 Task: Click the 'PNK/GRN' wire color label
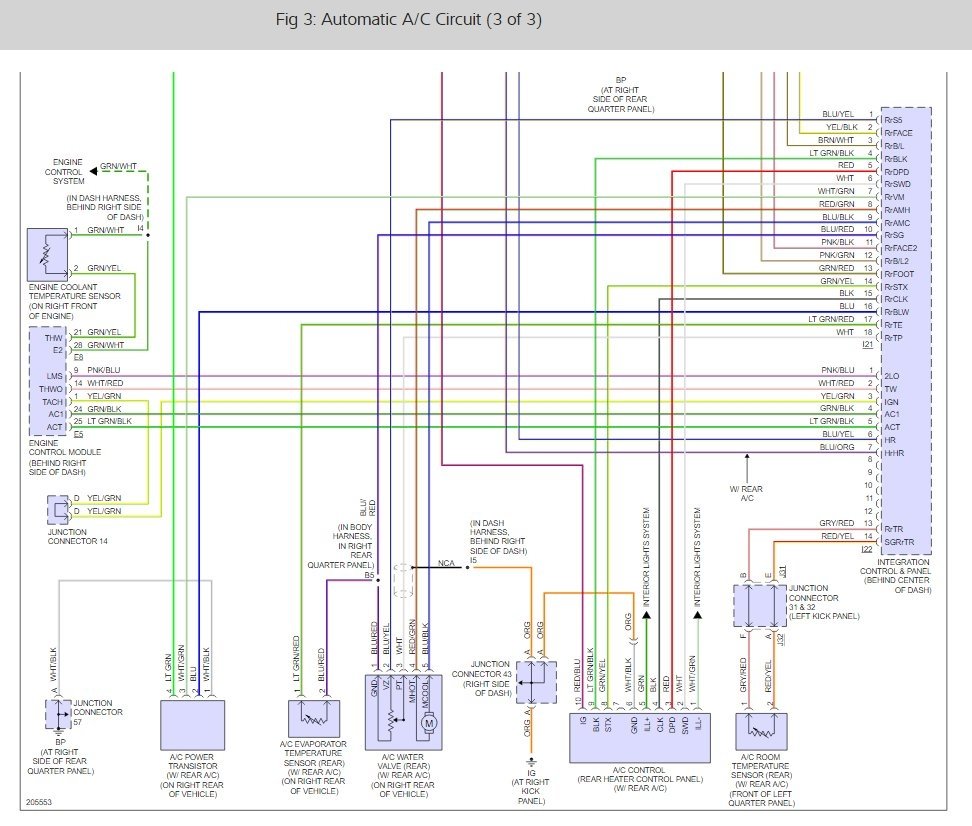(x=837, y=255)
